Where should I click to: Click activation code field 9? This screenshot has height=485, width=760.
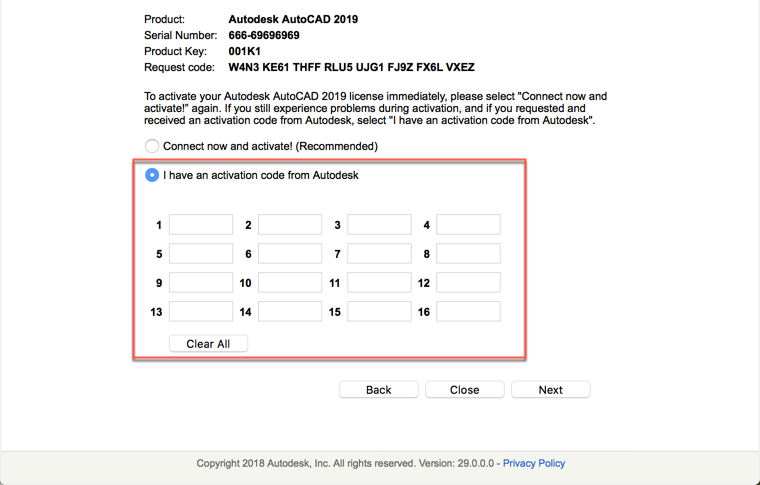pos(201,283)
